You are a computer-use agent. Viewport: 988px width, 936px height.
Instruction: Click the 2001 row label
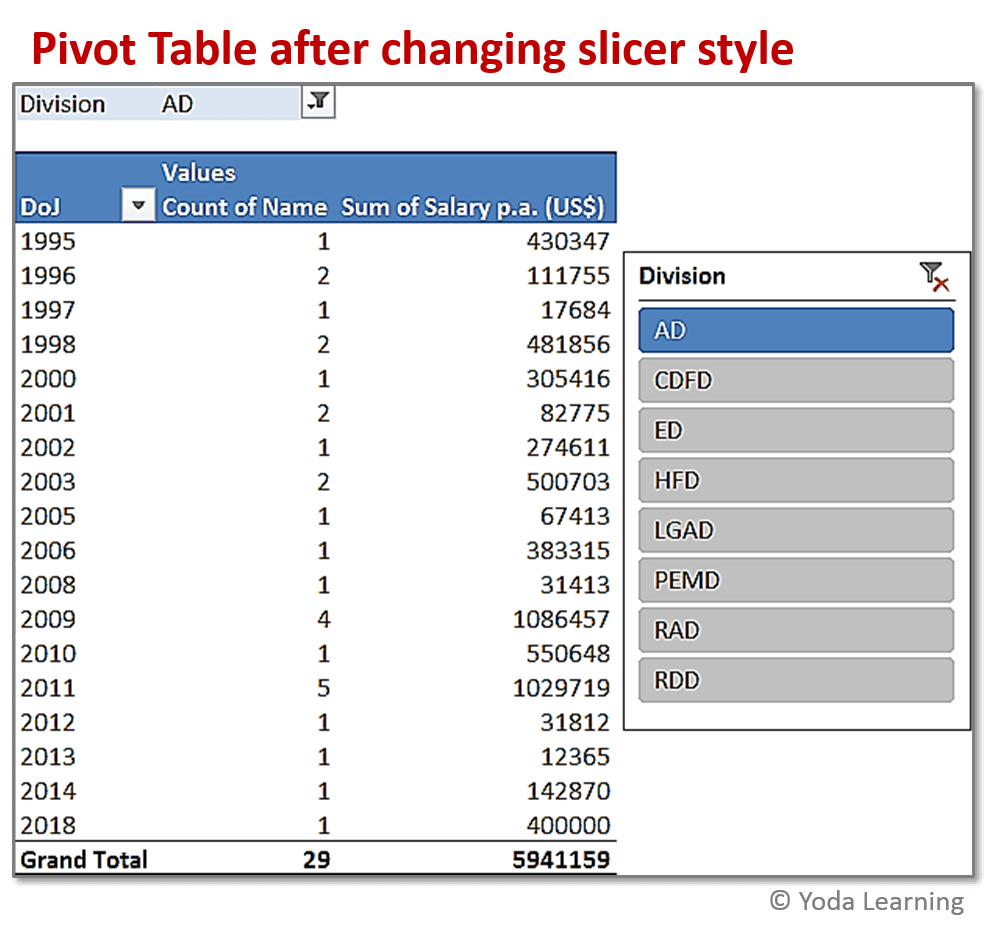pyautogui.click(x=48, y=413)
